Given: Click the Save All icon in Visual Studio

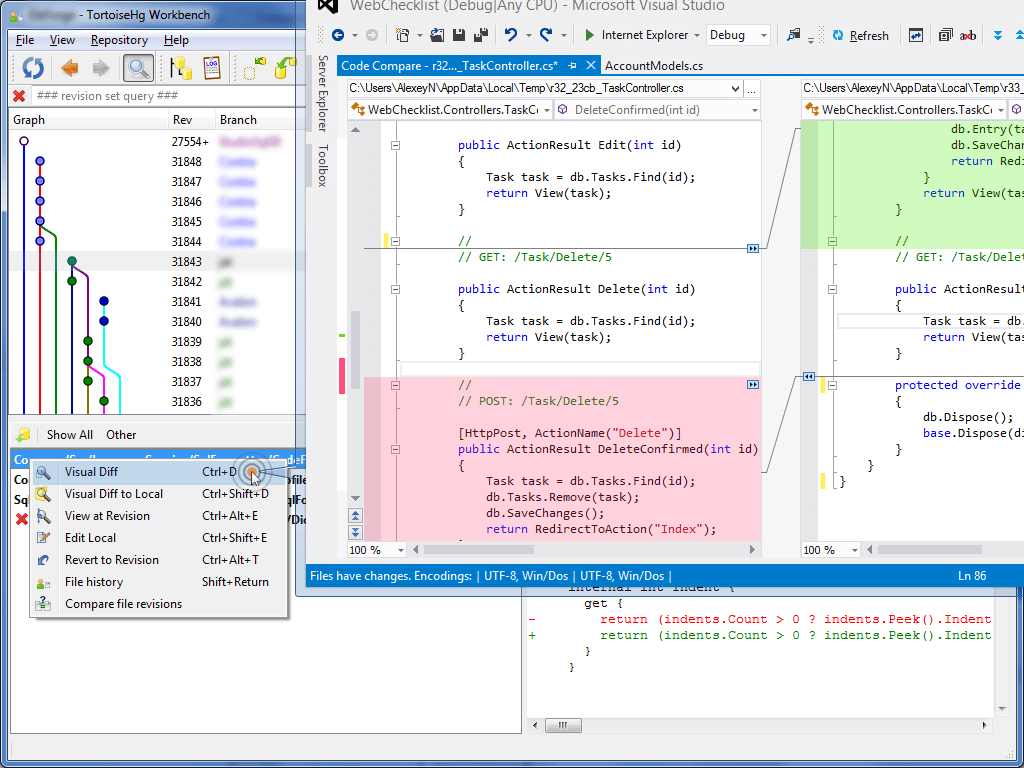Looking at the screenshot, I should pos(481,35).
